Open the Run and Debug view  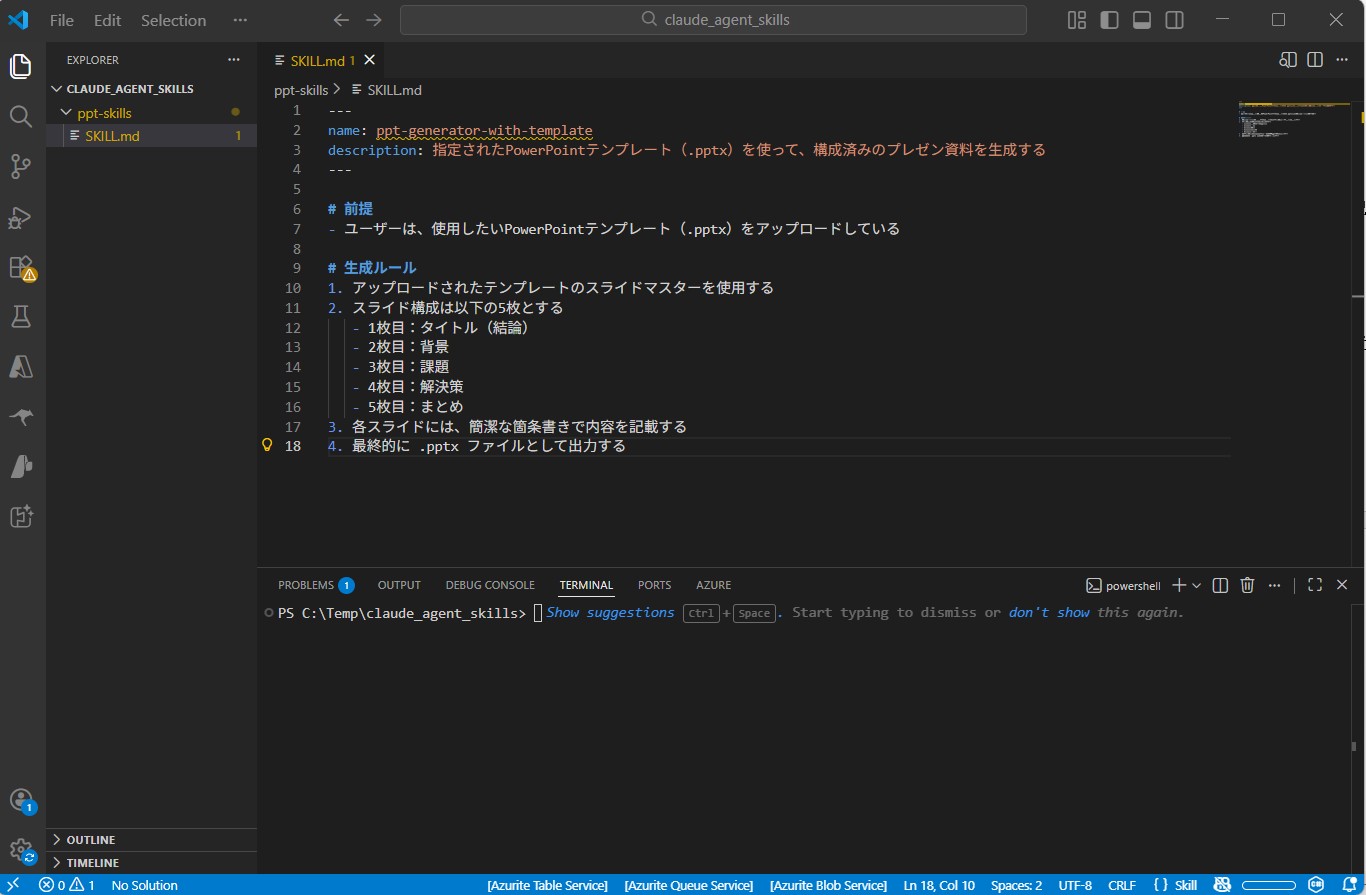tap(21, 217)
